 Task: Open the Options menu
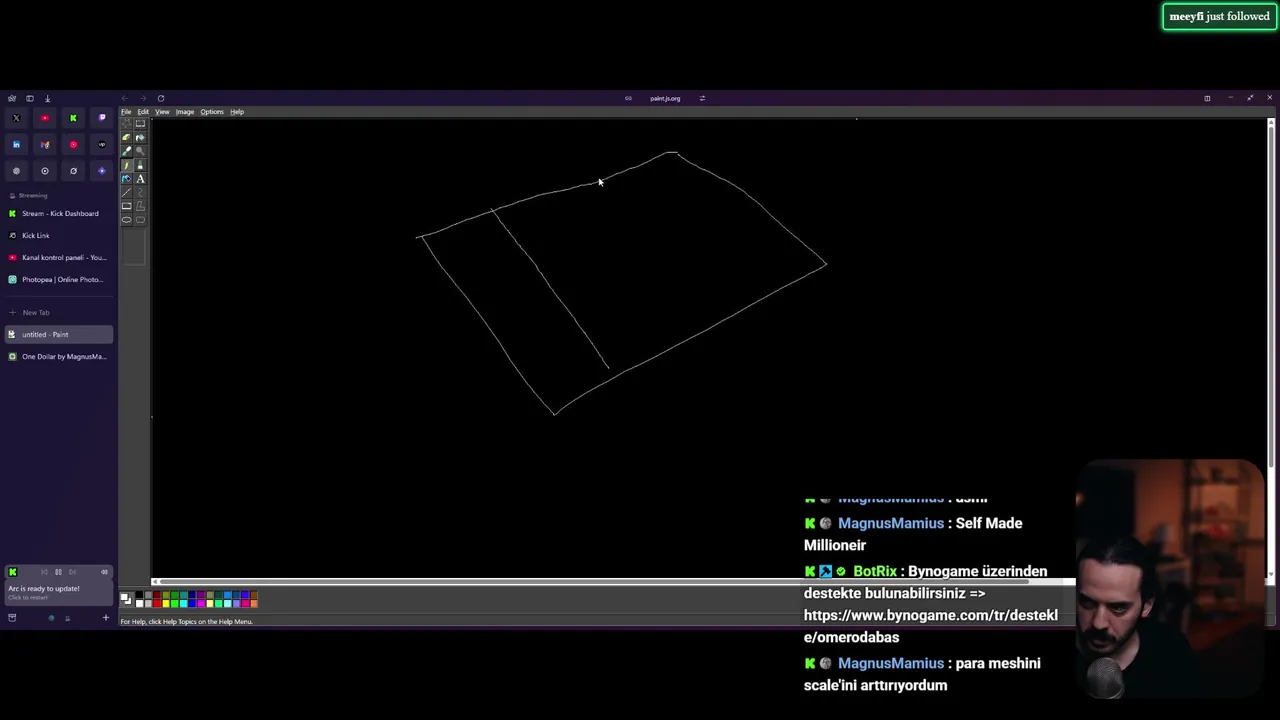tap(212, 112)
